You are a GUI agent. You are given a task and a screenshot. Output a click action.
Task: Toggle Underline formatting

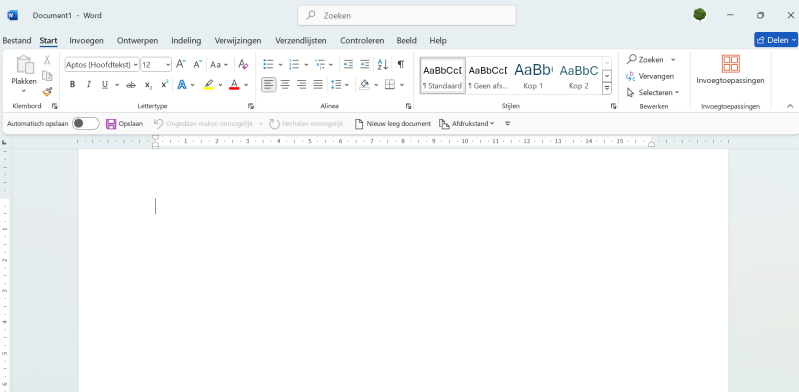coord(104,85)
